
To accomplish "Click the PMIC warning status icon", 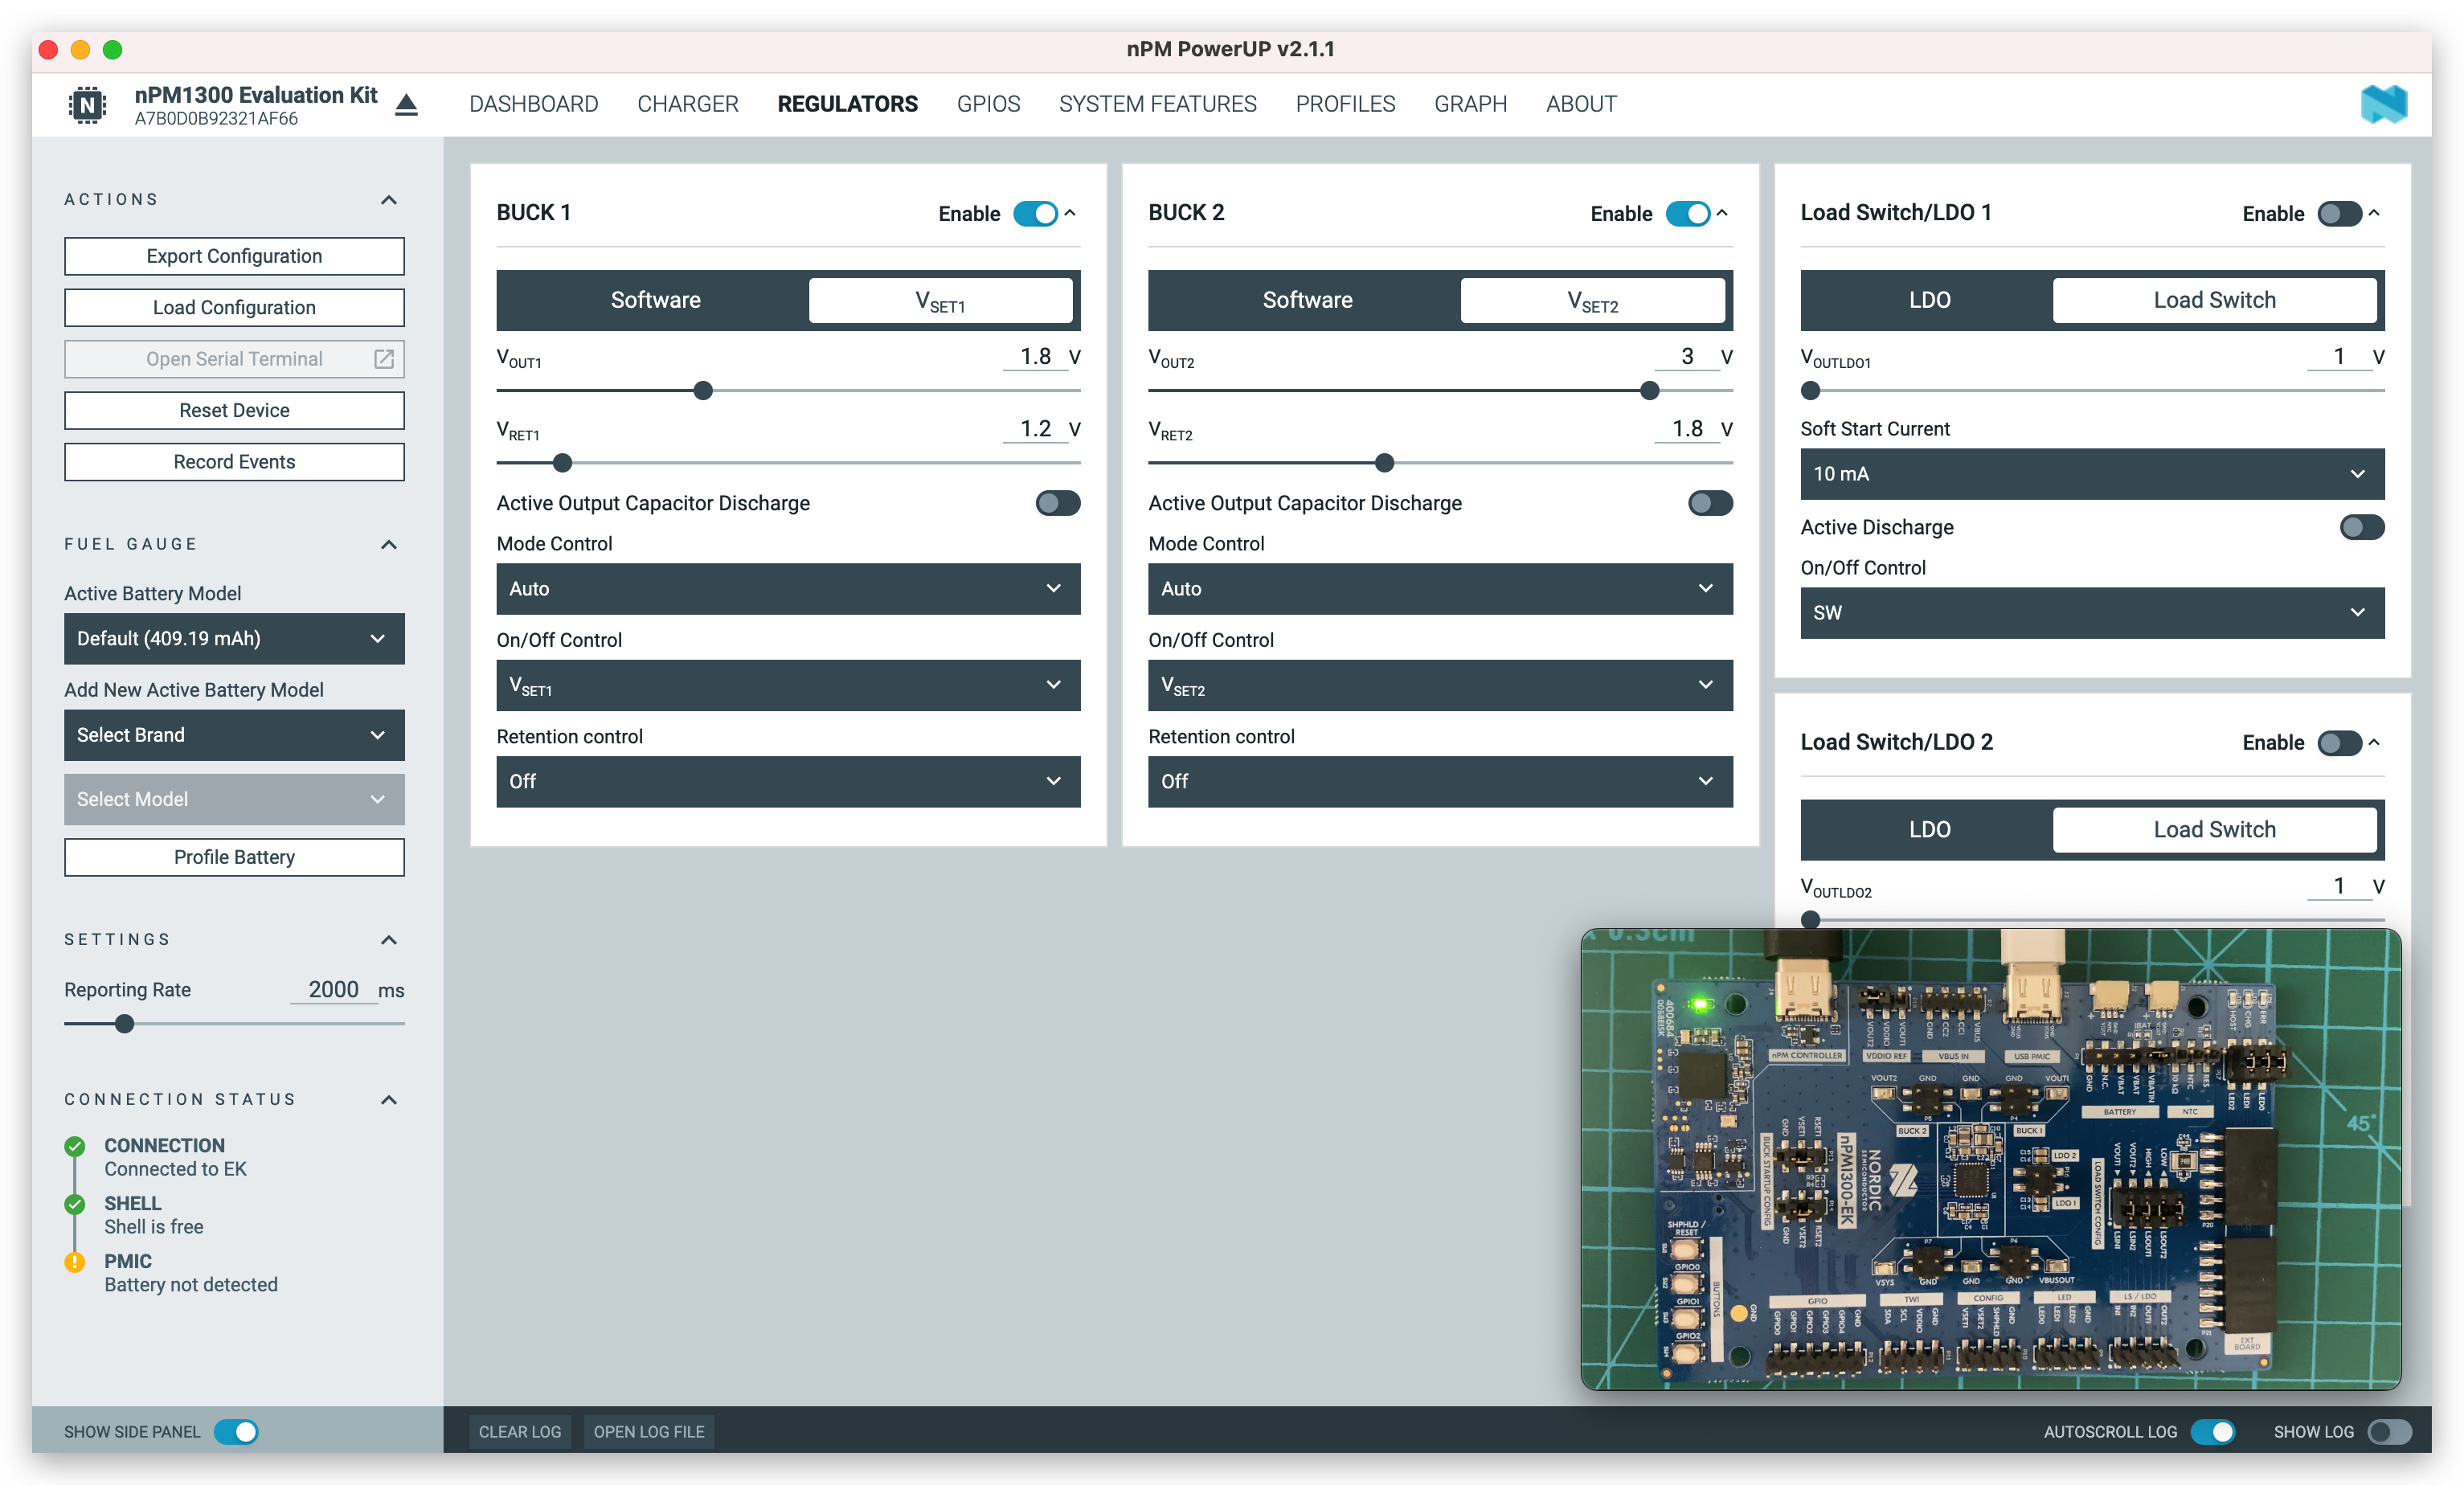I will pyautogui.click(x=75, y=1262).
